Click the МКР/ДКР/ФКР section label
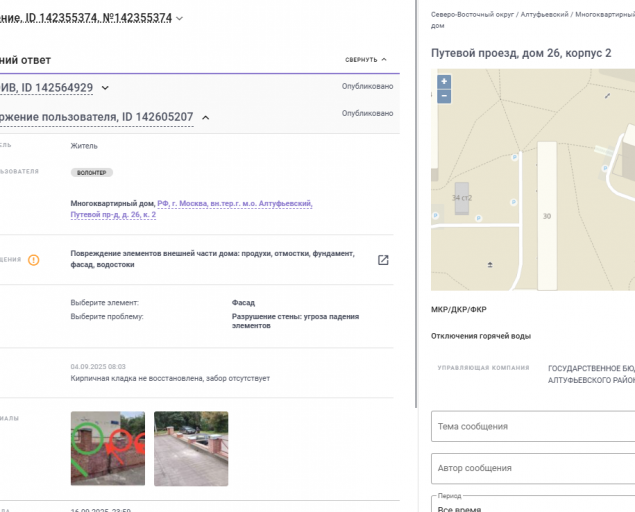This screenshot has width=635, height=512. (458, 309)
